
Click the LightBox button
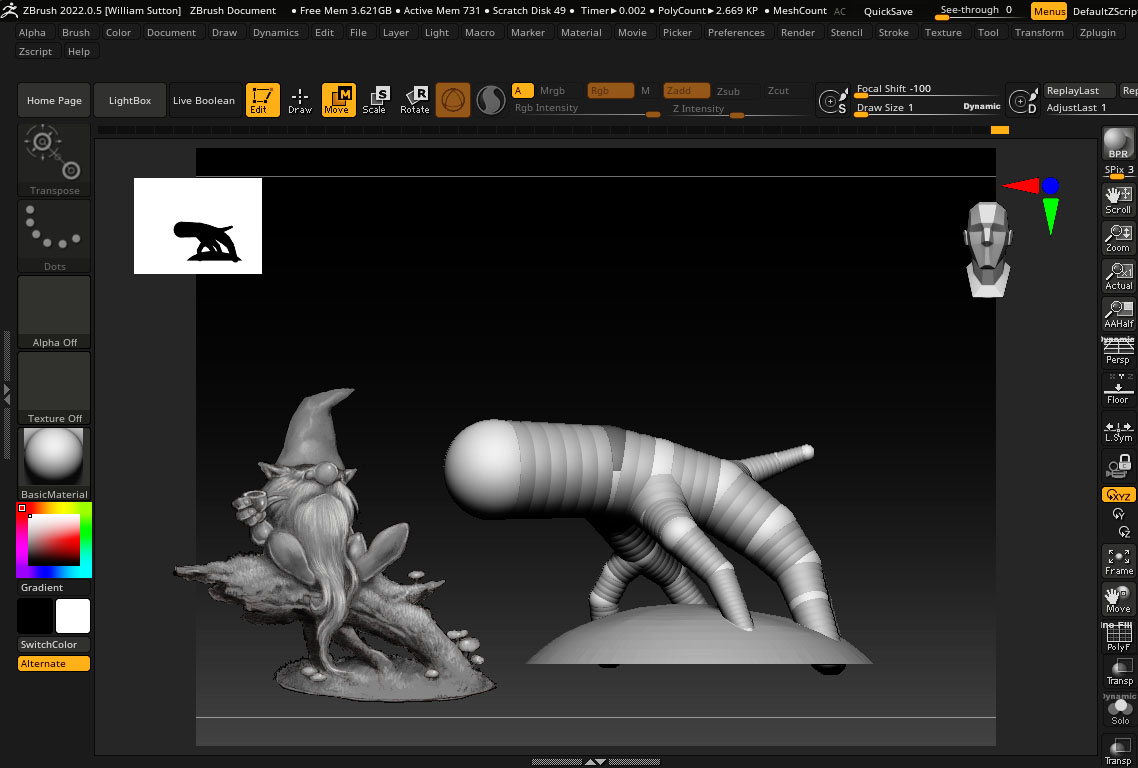tap(130, 100)
